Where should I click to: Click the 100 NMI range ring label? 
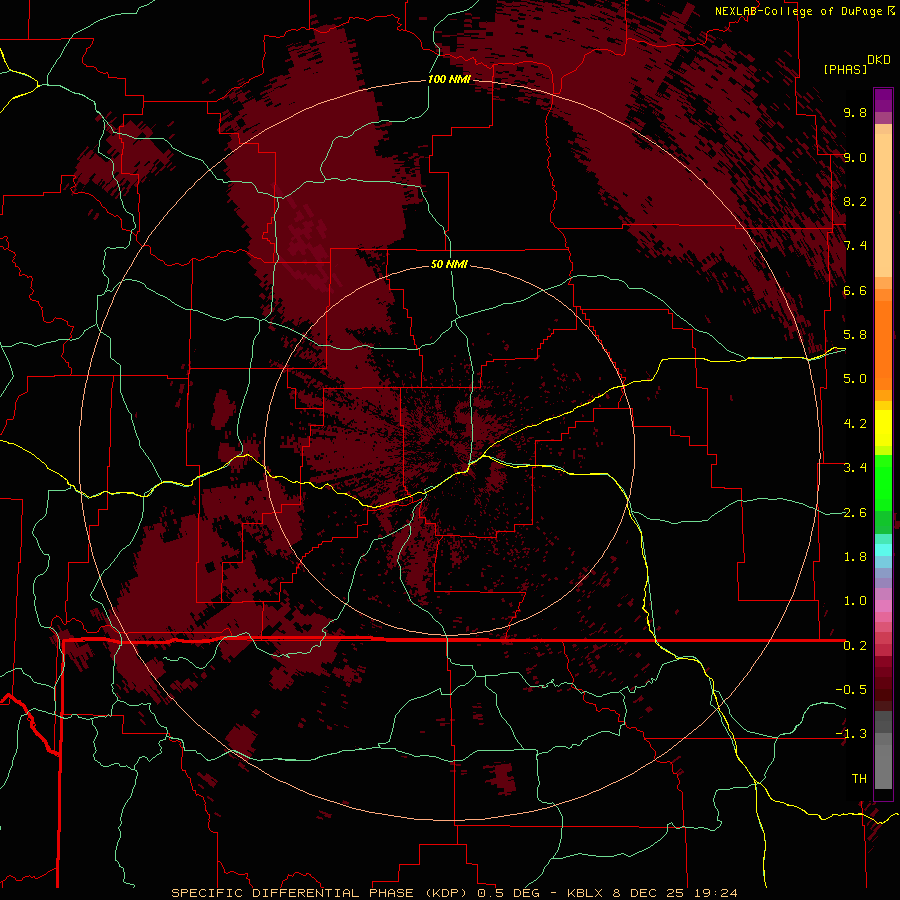pyautogui.click(x=449, y=79)
